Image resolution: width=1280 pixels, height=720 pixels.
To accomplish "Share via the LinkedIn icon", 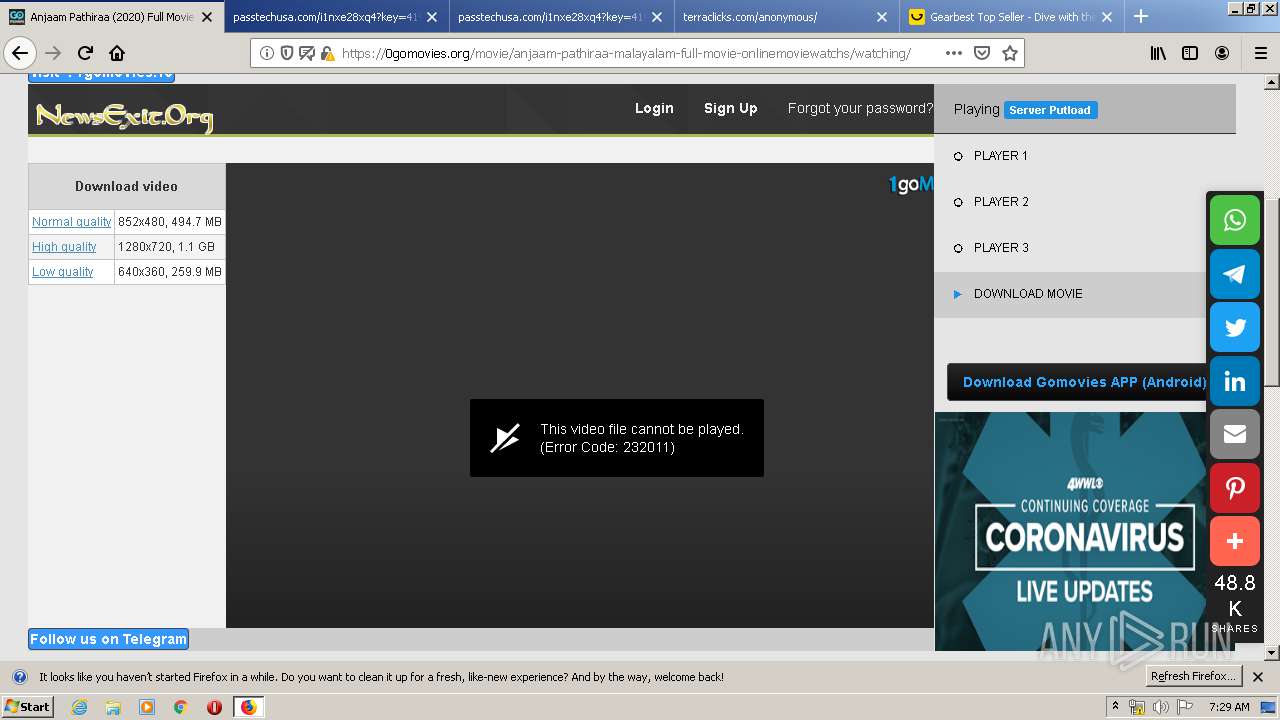I will coord(1235,381).
